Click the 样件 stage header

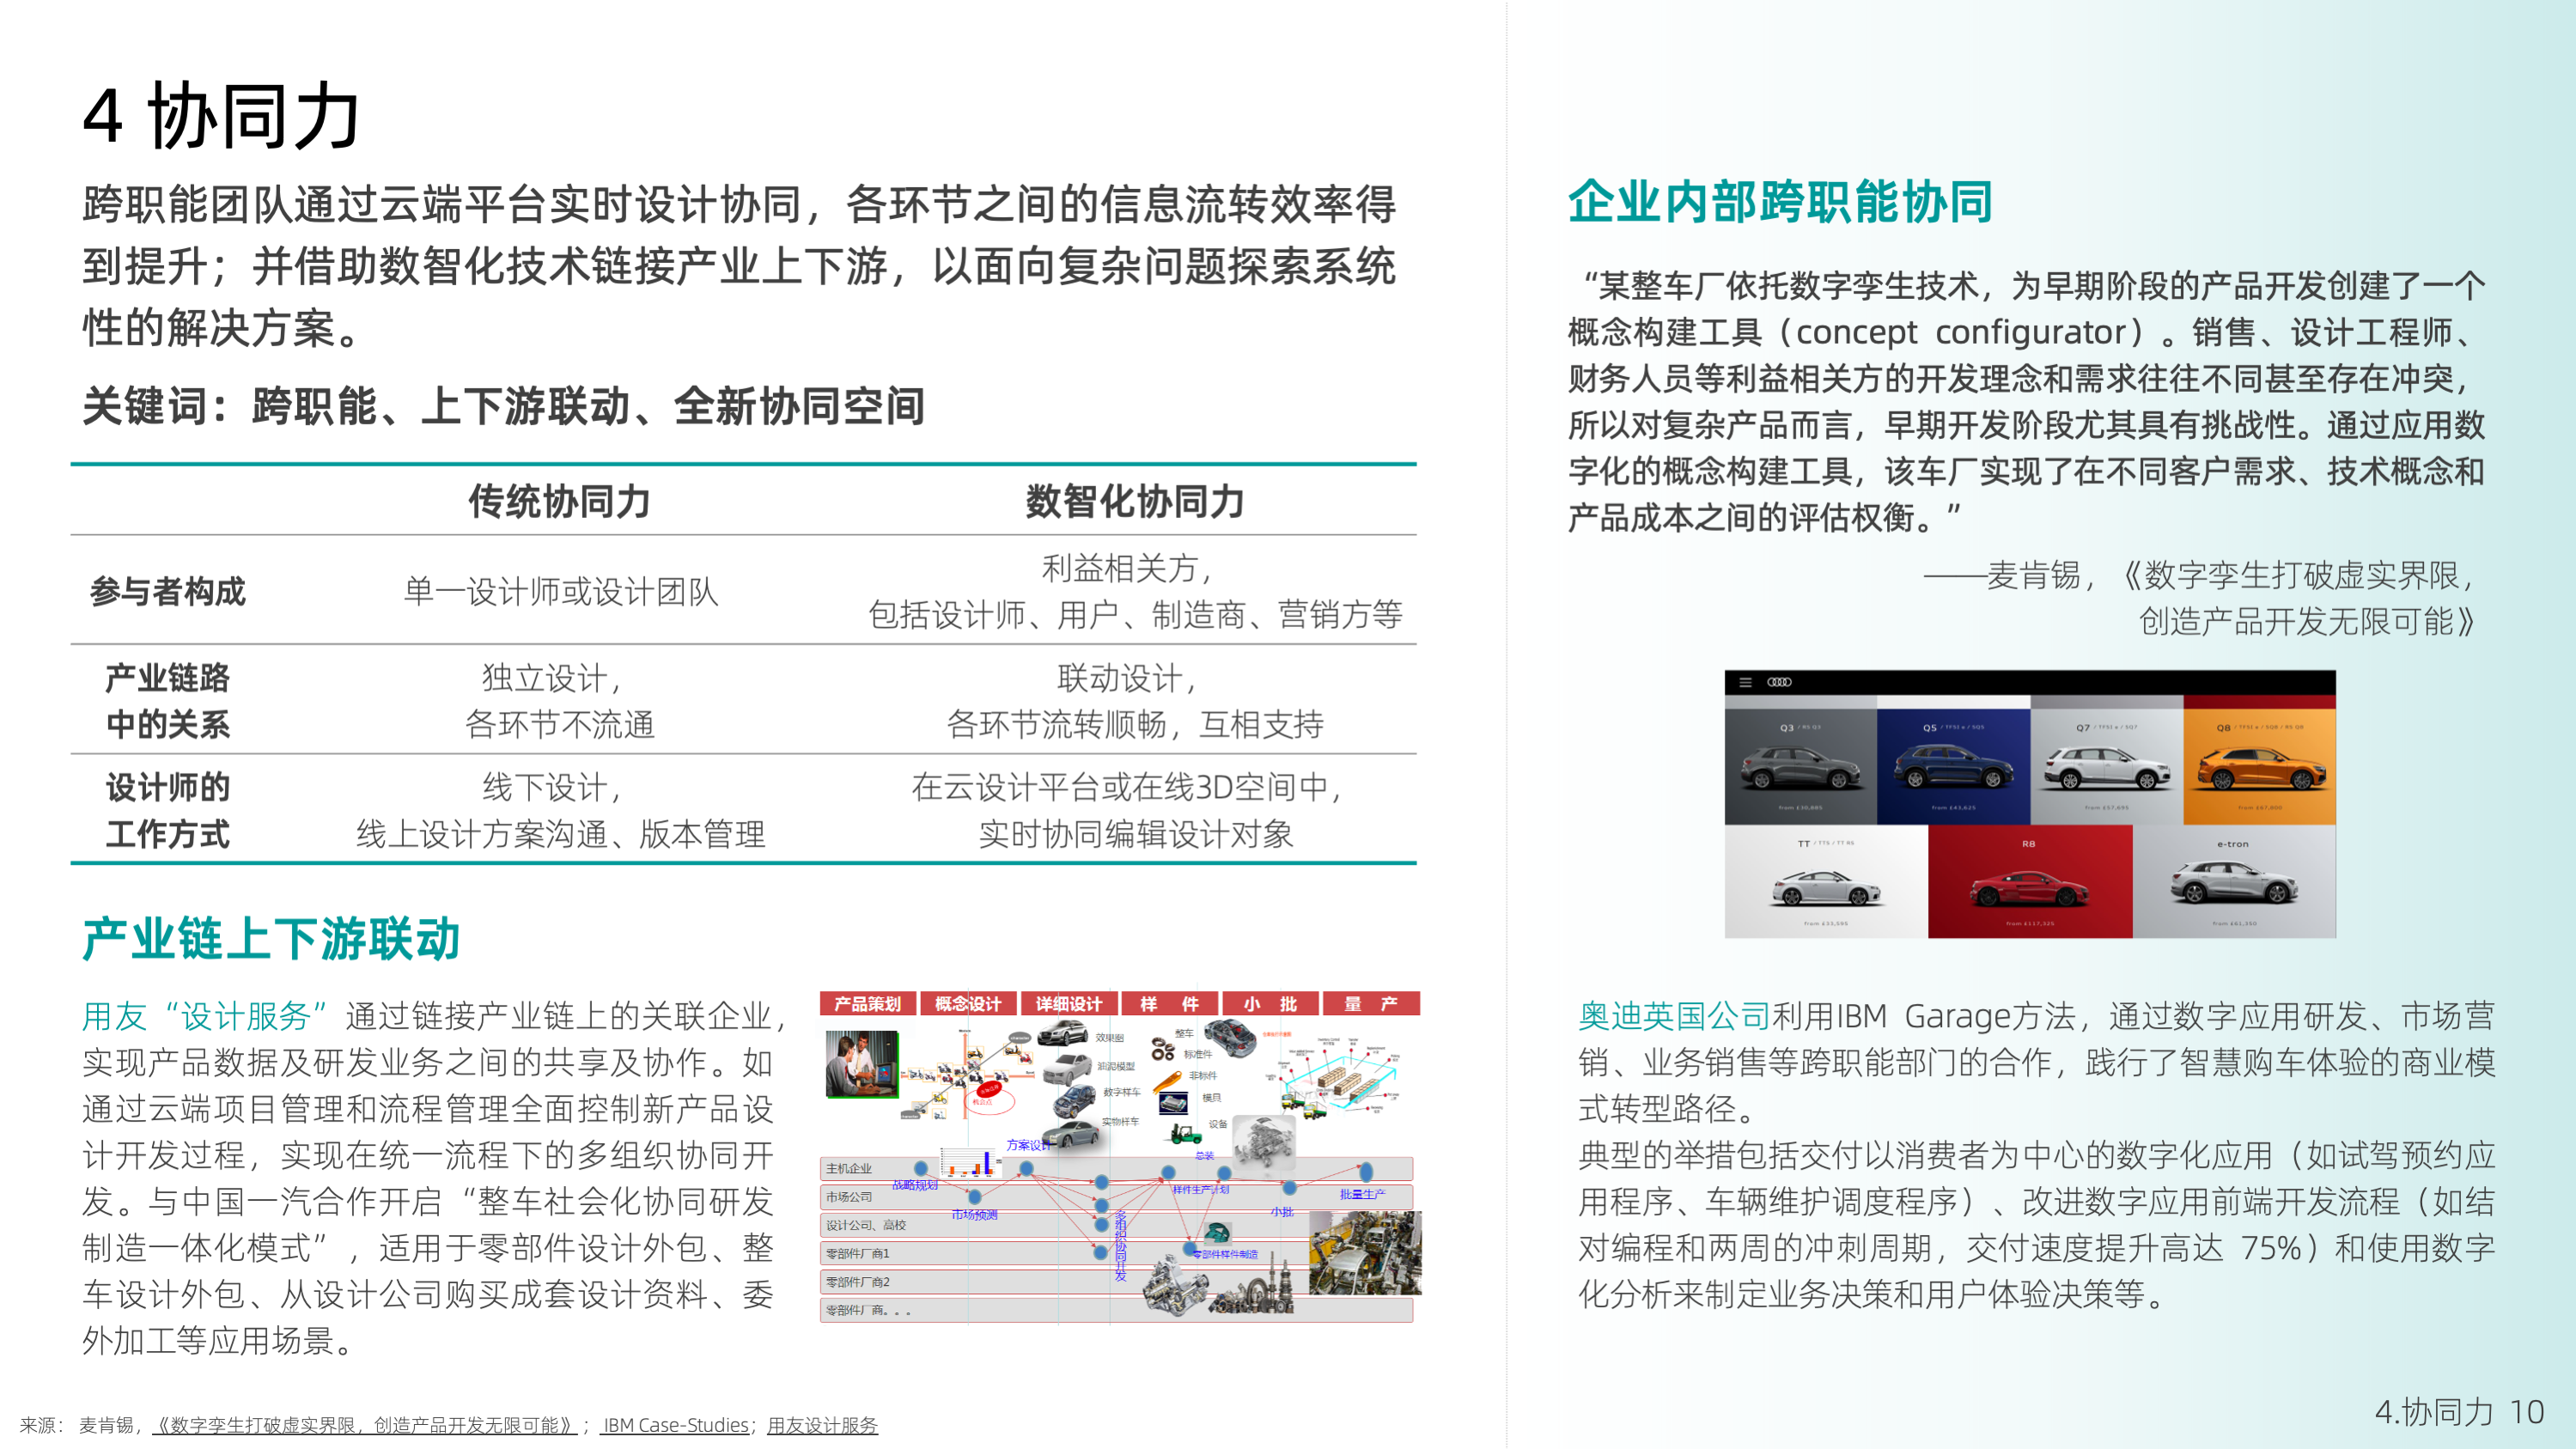pos(1170,1003)
